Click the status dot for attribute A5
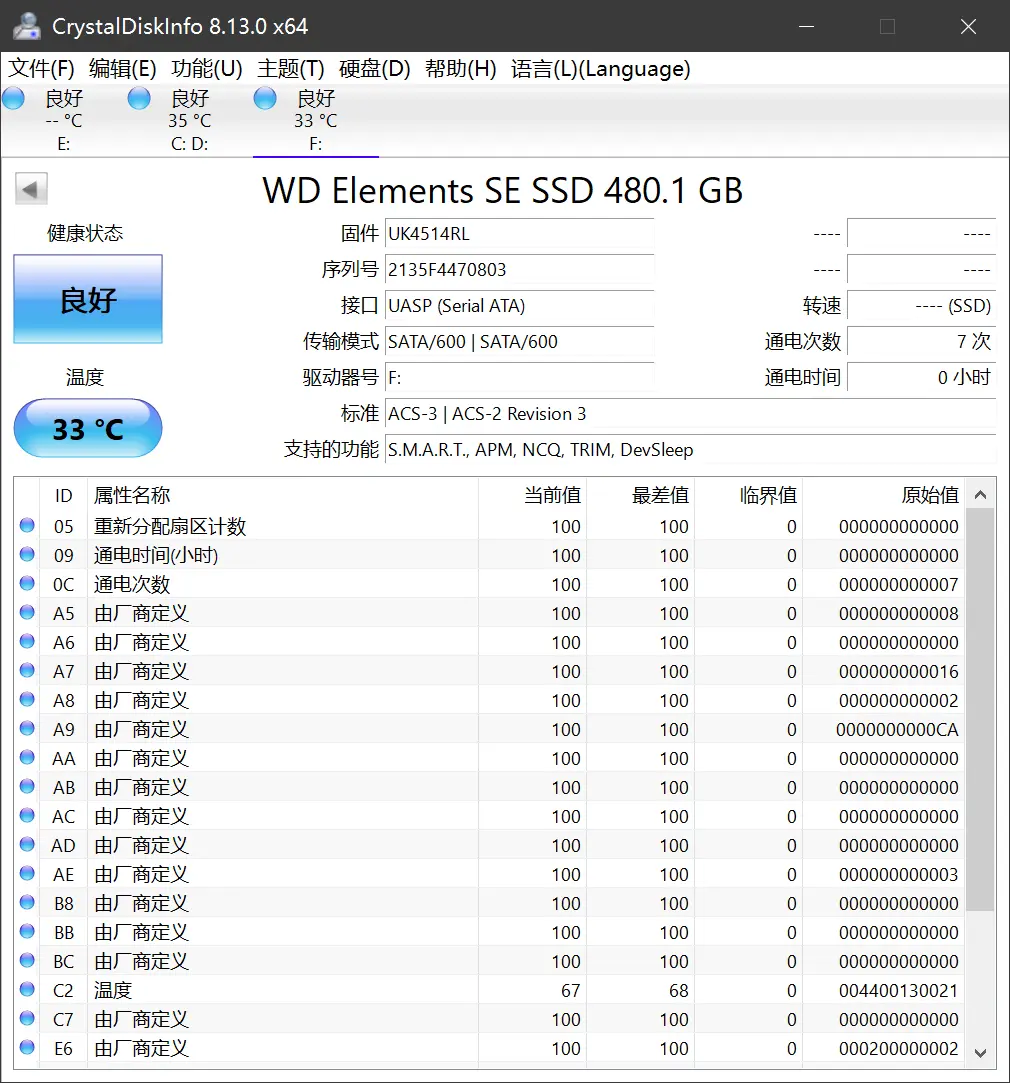This screenshot has width=1010, height=1083. [27, 613]
